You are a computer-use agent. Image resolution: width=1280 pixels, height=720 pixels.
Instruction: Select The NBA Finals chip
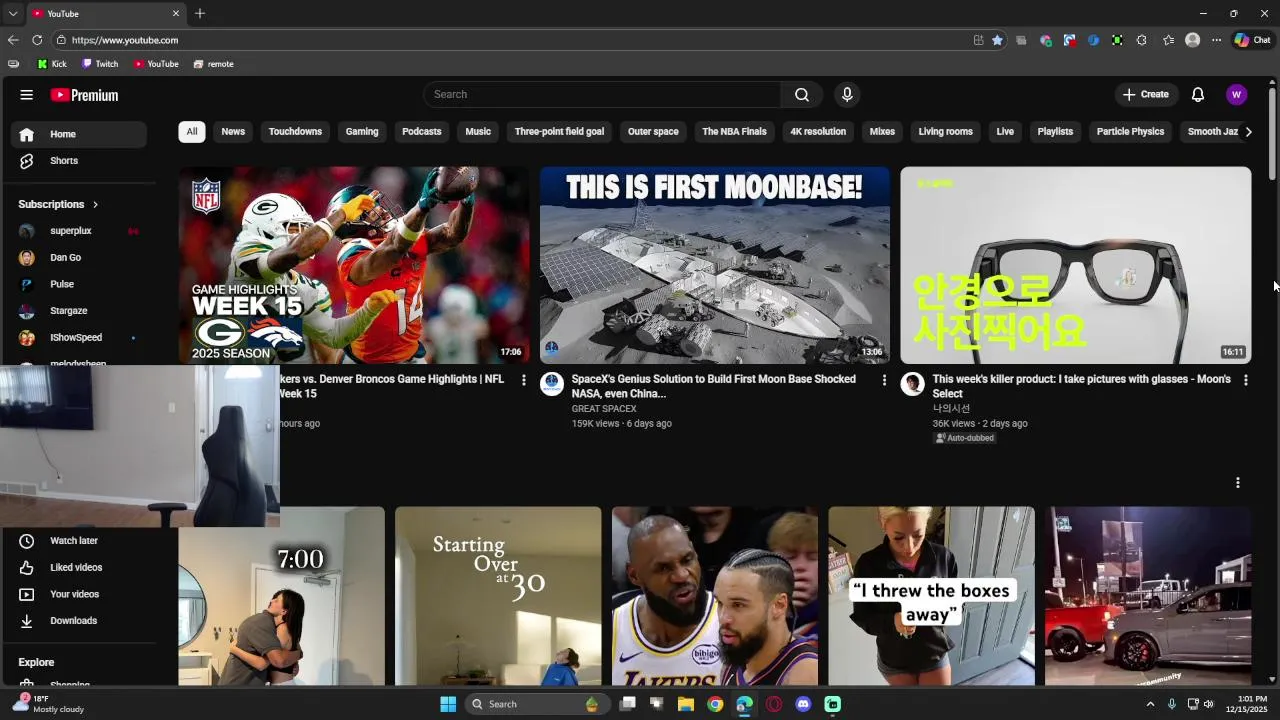click(x=734, y=132)
